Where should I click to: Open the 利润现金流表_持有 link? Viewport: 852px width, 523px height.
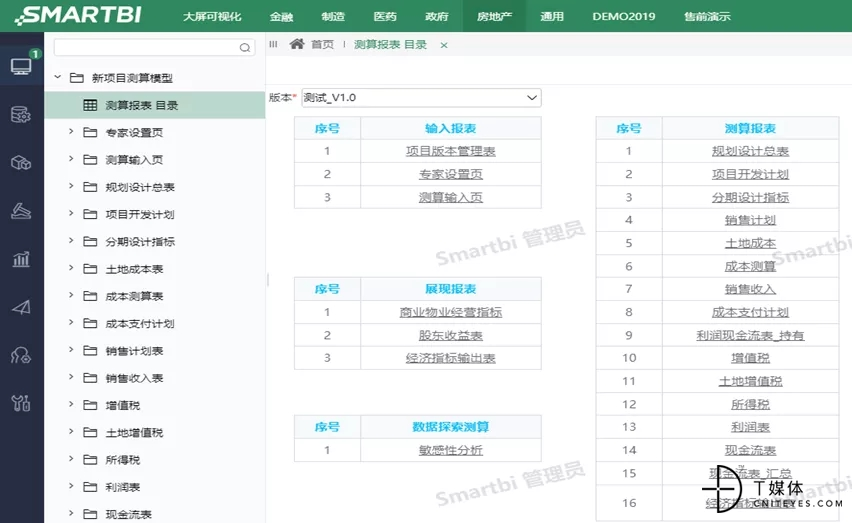(750, 335)
